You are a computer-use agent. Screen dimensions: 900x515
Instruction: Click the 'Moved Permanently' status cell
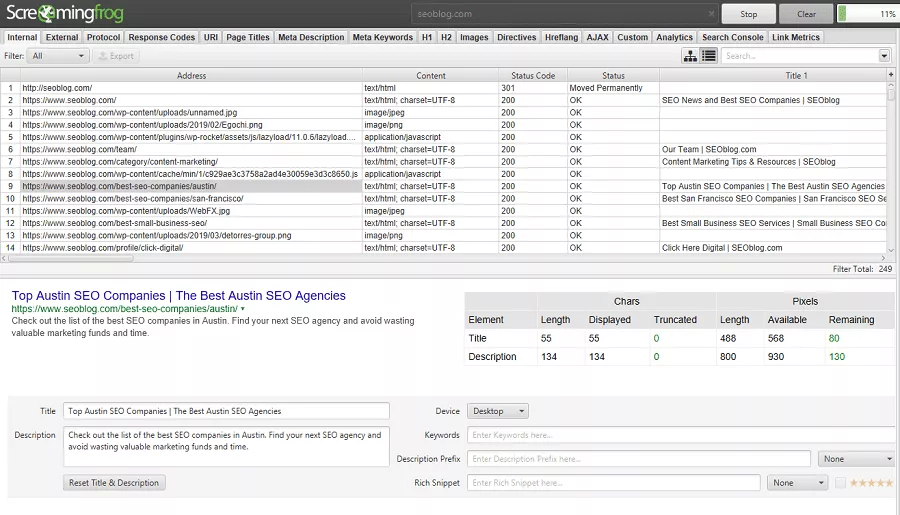pos(613,88)
